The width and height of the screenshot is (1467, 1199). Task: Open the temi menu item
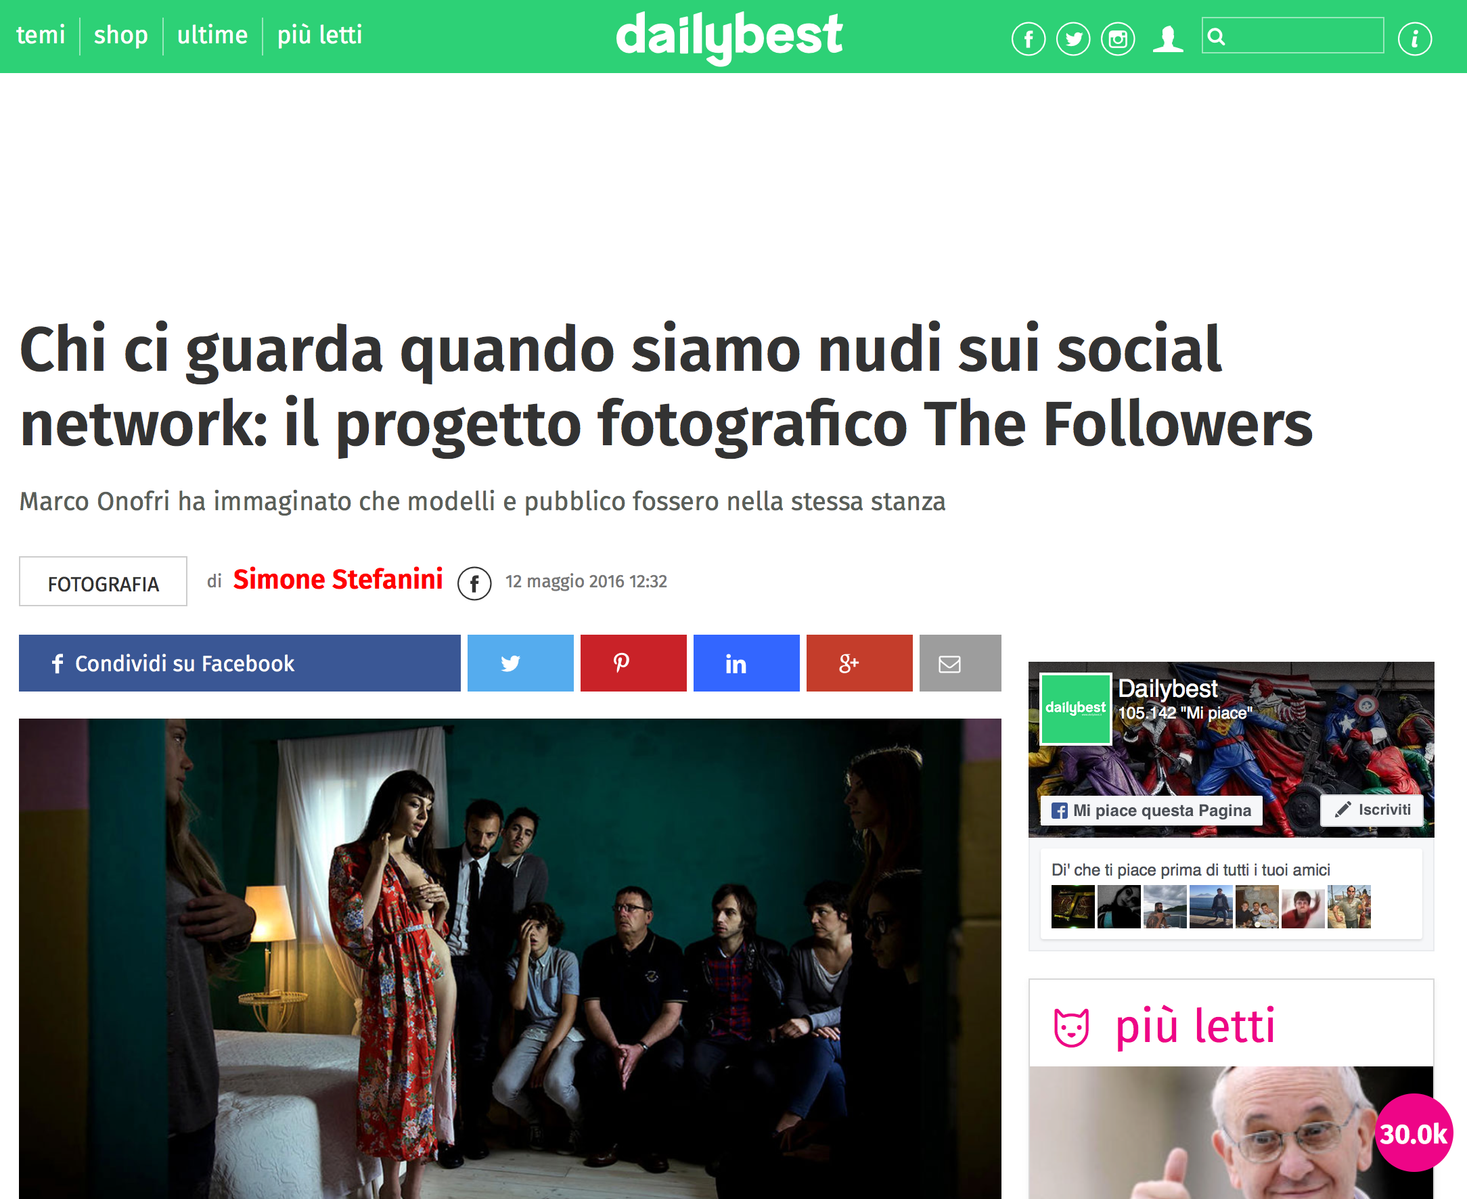pyautogui.click(x=41, y=35)
